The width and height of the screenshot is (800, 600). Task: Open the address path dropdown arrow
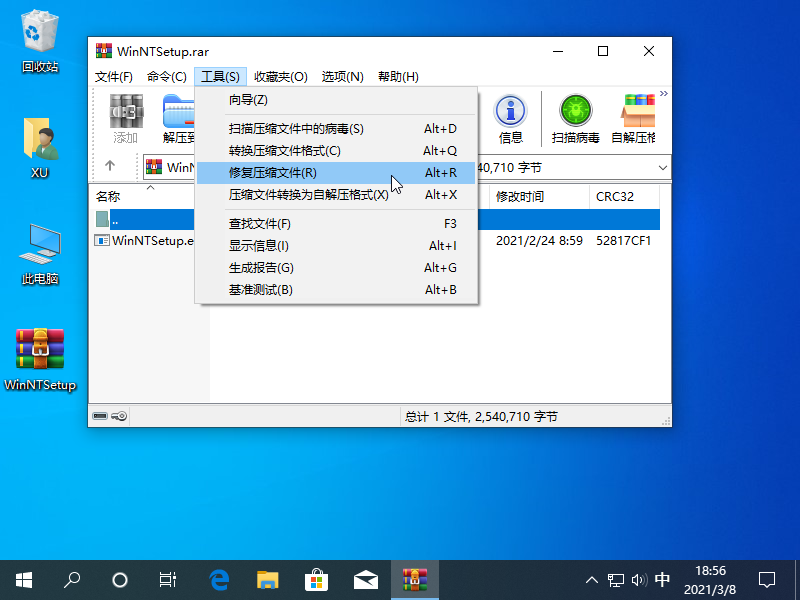pyautogui.click(x=662, y=168)
